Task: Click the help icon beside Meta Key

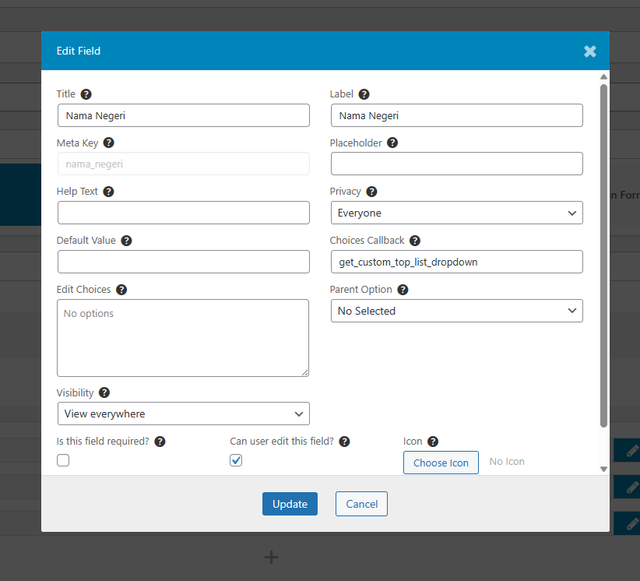Action: point(109,143)
